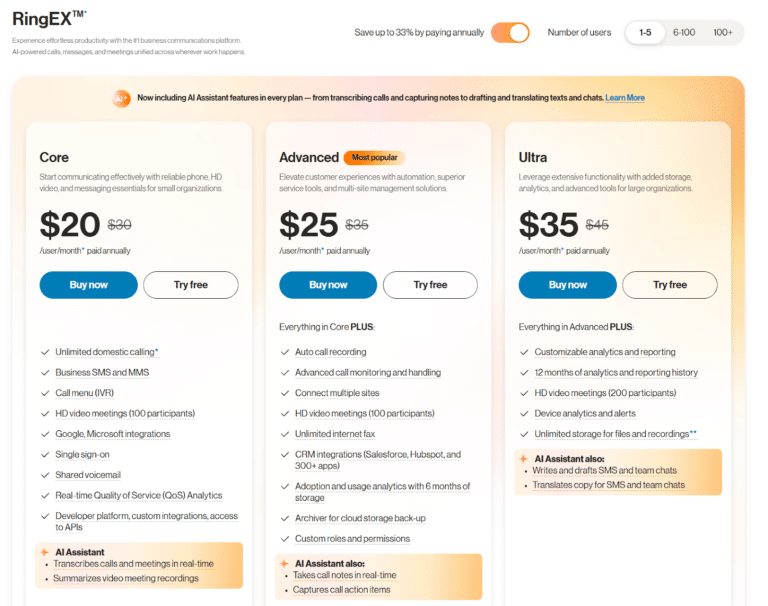Click the Most popular badge on Advanced
The height and width of the screenshot is (606, 768).
[374, 157]
